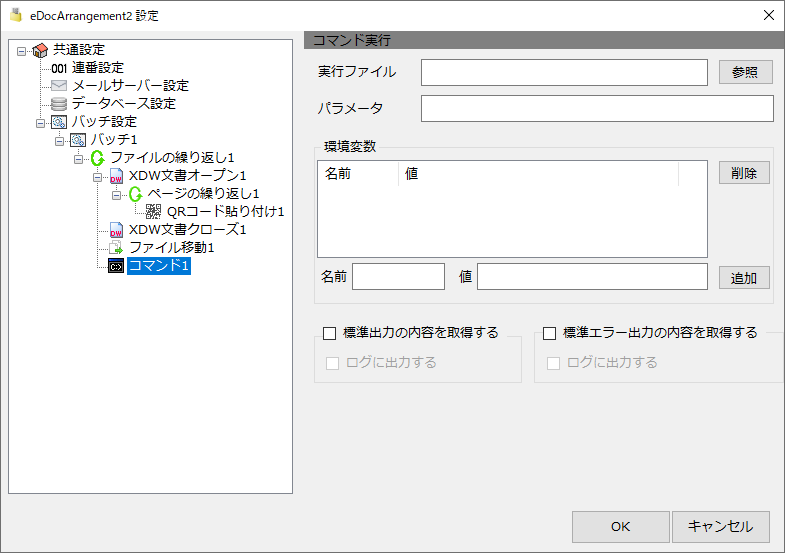Select the DW document icon for XDW文書オープン1
The width and height of the screenshot is (785, 553).
(116, 176)
